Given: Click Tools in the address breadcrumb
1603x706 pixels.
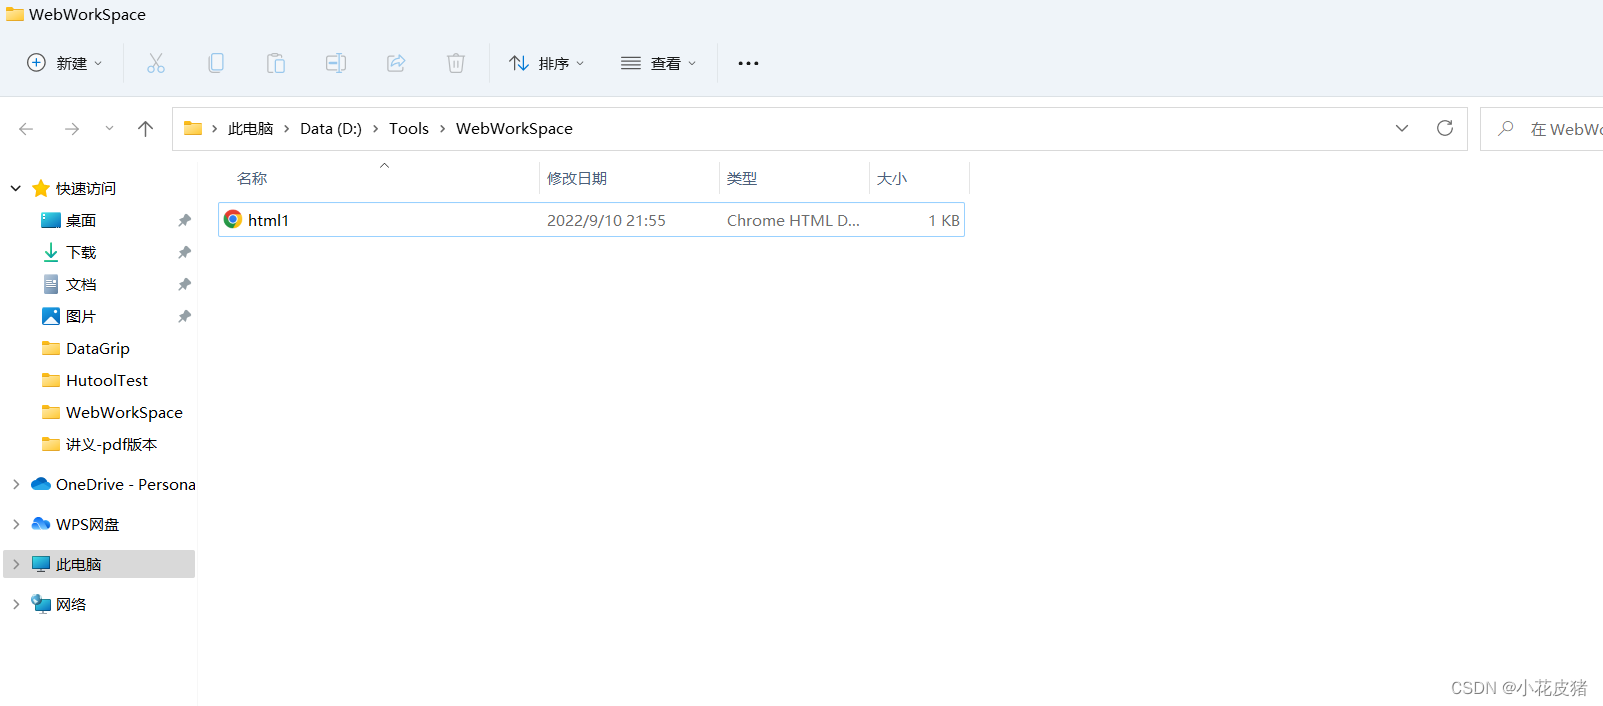Looking at the screenshot, I should (409, 129).
